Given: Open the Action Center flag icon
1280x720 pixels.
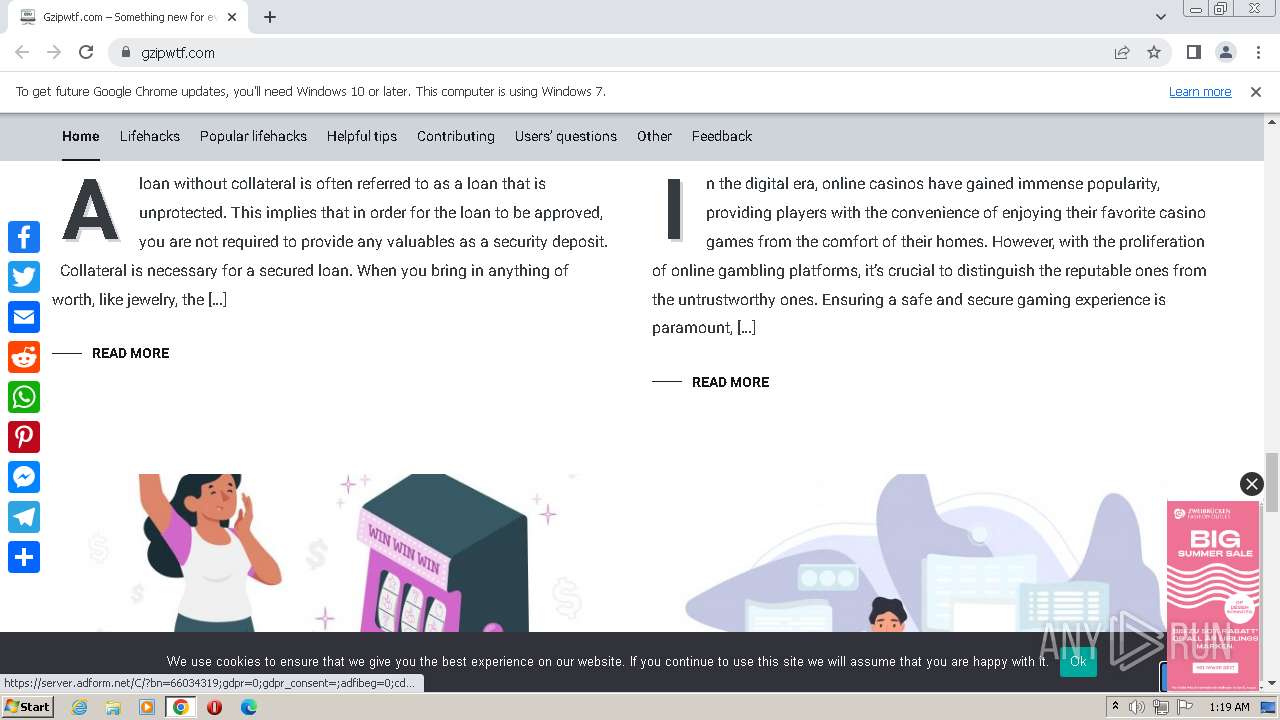Looking at the screenshot, I should [1183, 707].
